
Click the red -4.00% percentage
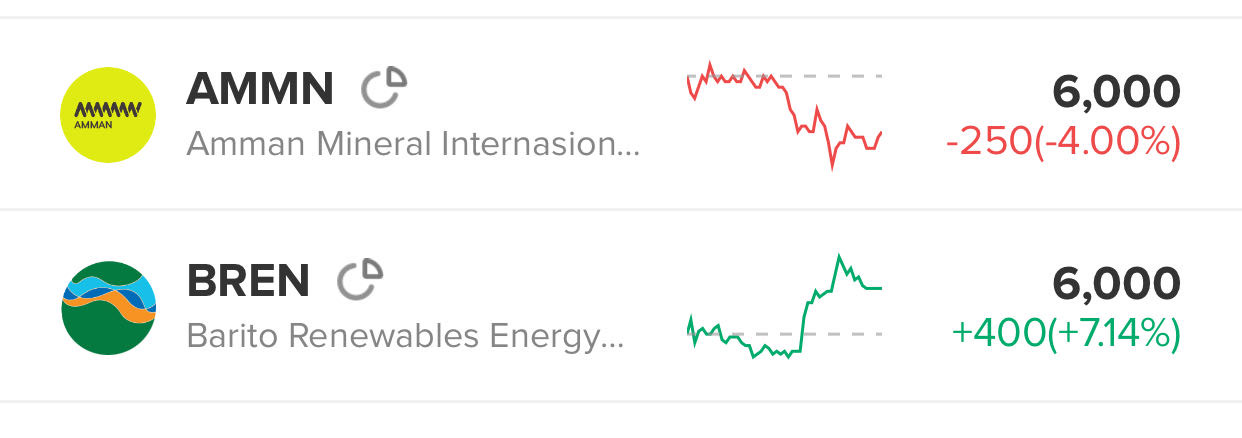coord(1107,143)
